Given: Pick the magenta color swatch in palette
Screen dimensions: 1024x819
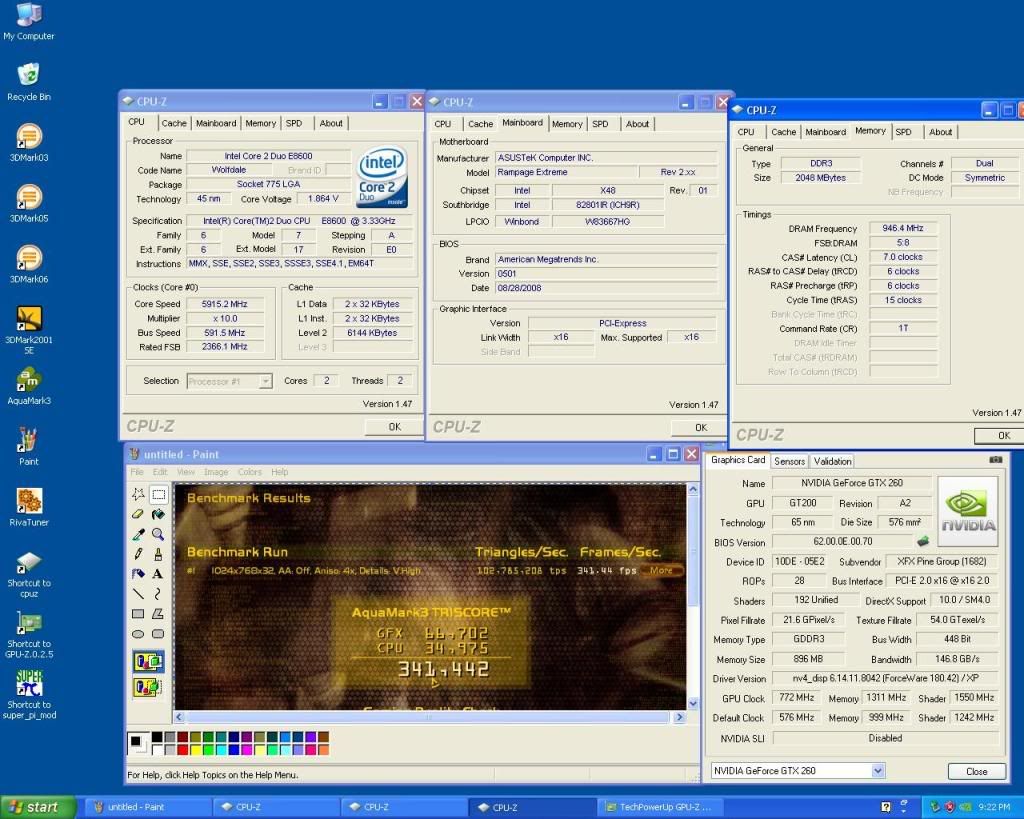Looking at the screenshot, I should pos(247,750).
